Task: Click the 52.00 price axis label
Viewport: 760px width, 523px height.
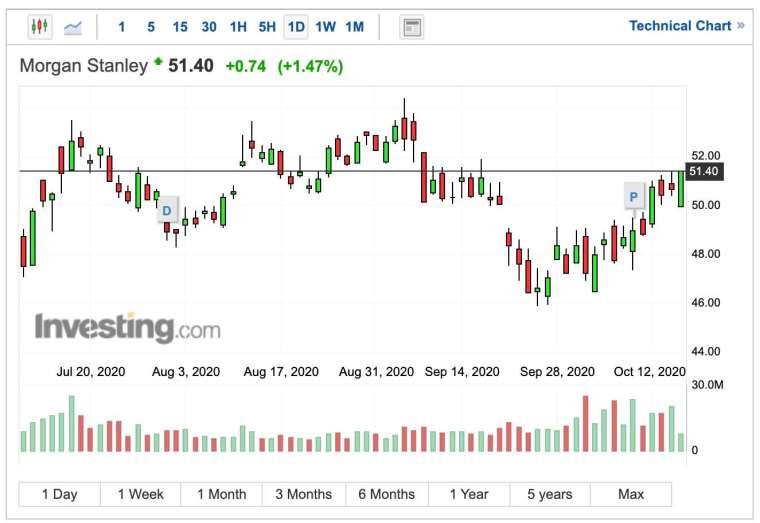Action: point(706,156)
